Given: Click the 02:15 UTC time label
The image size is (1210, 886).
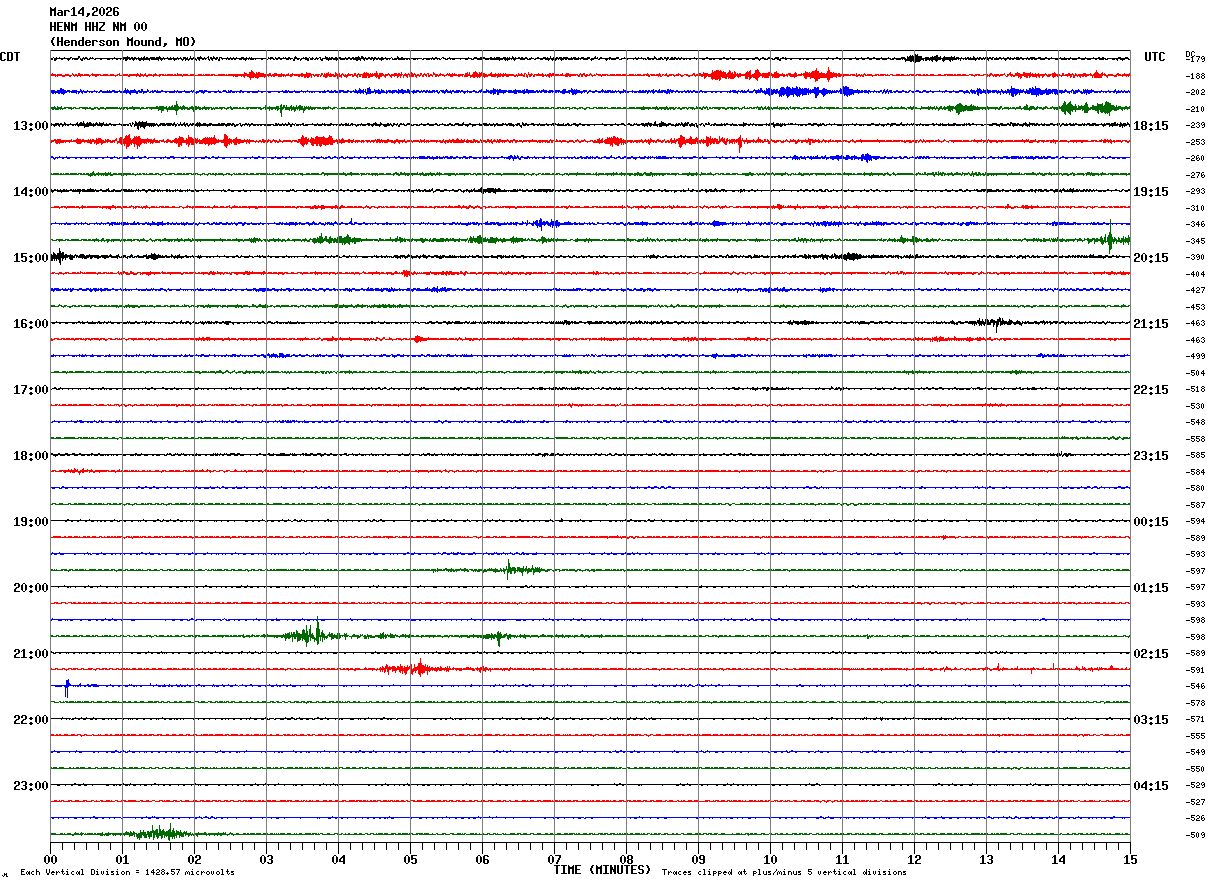Looking at the screenshot, I should point(1151,654).
